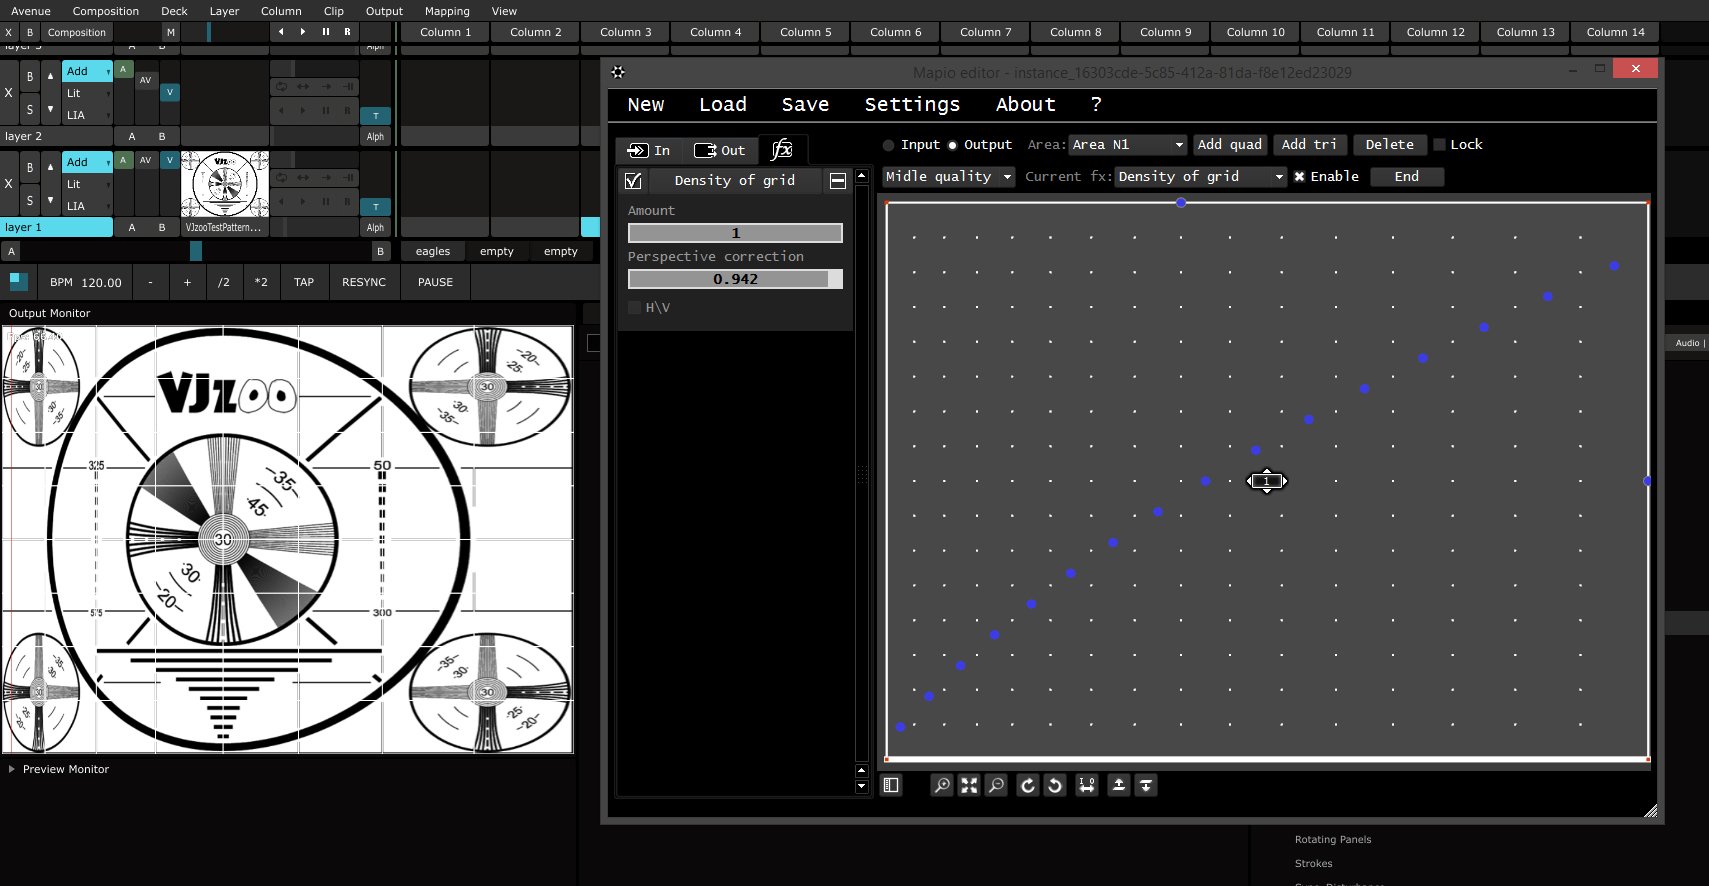Click the move area down icon

coord(1146,786)
